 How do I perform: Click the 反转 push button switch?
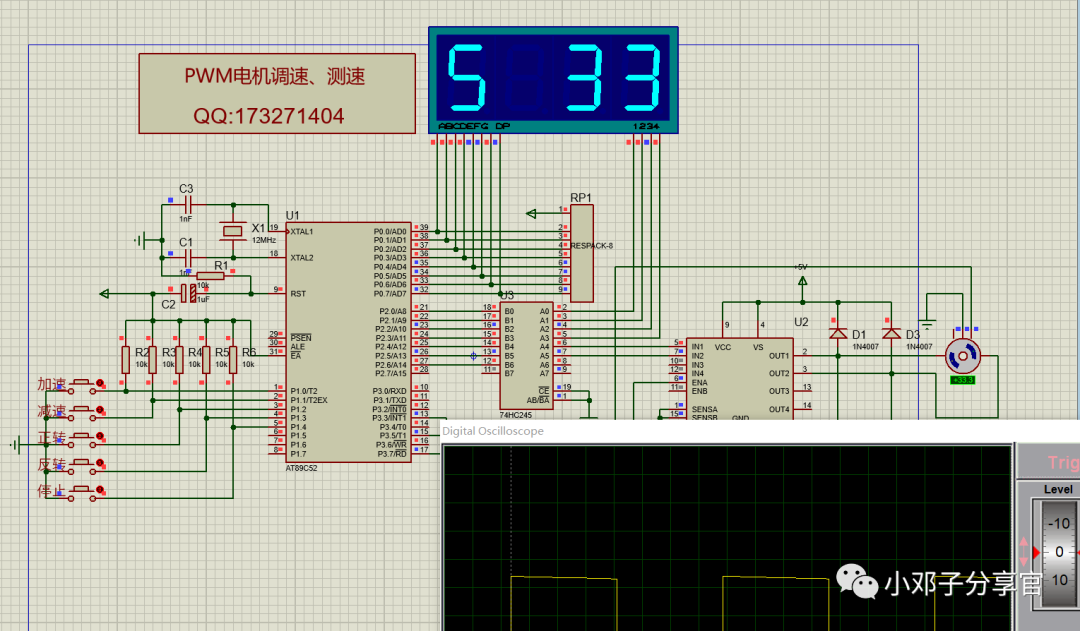tap(87, 464)
